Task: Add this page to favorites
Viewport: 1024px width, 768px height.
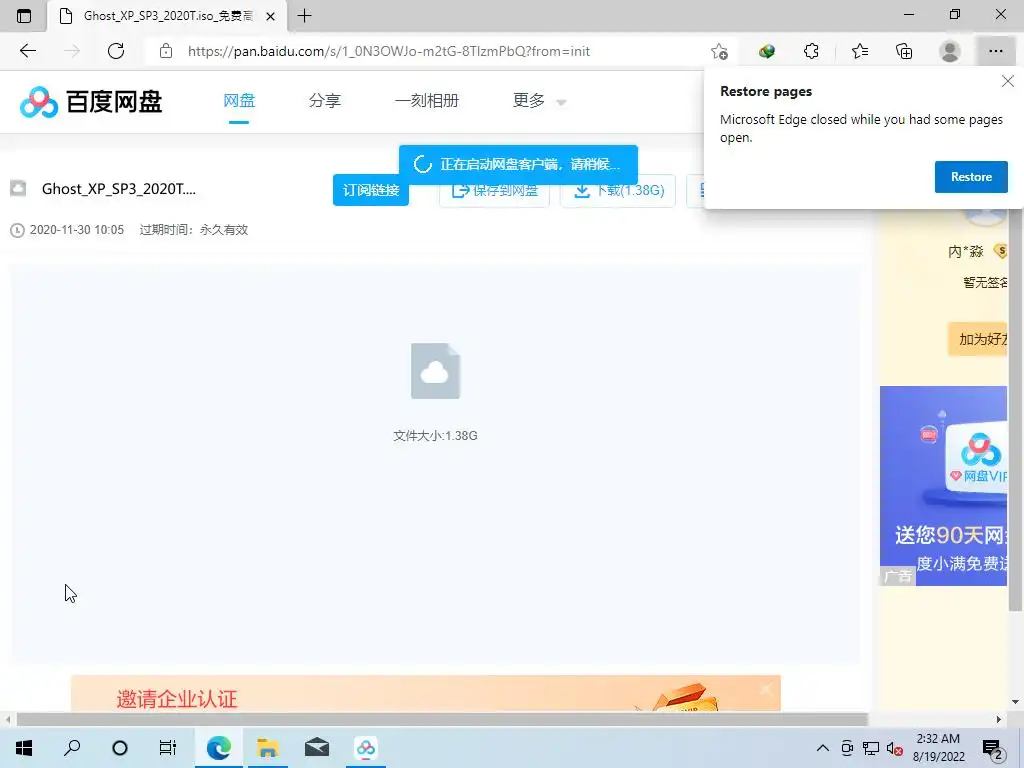Action: coord(719,51)
